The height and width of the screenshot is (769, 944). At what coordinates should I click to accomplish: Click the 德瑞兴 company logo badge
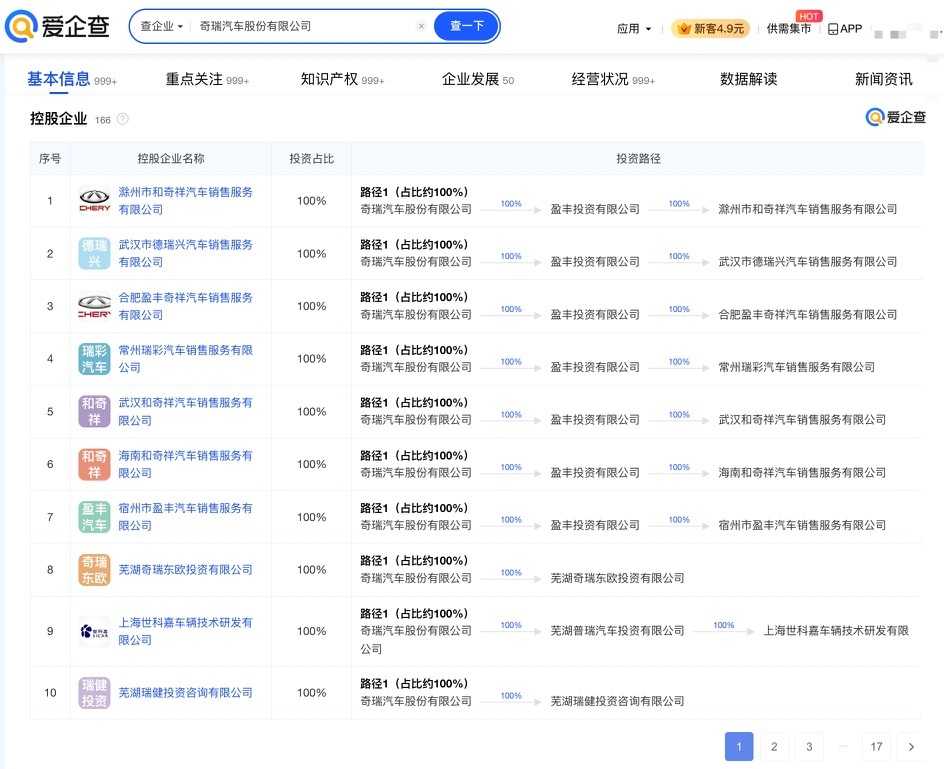(x=95, y=253)
